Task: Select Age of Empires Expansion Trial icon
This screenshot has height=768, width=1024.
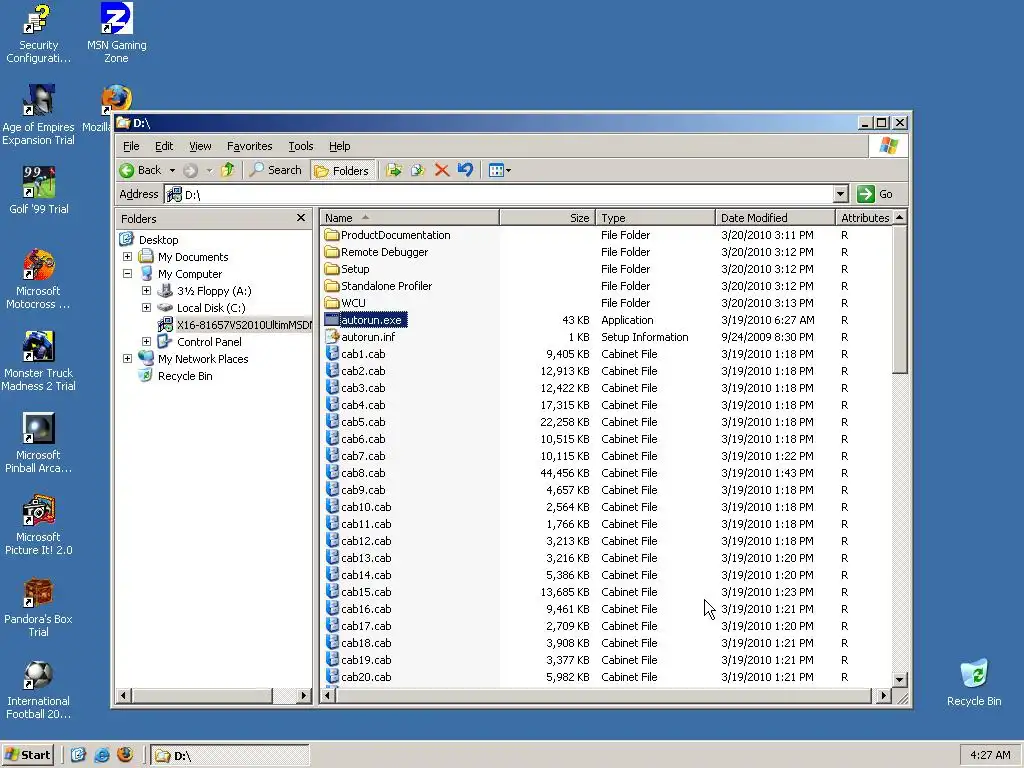Action: [x=38, y=115]
